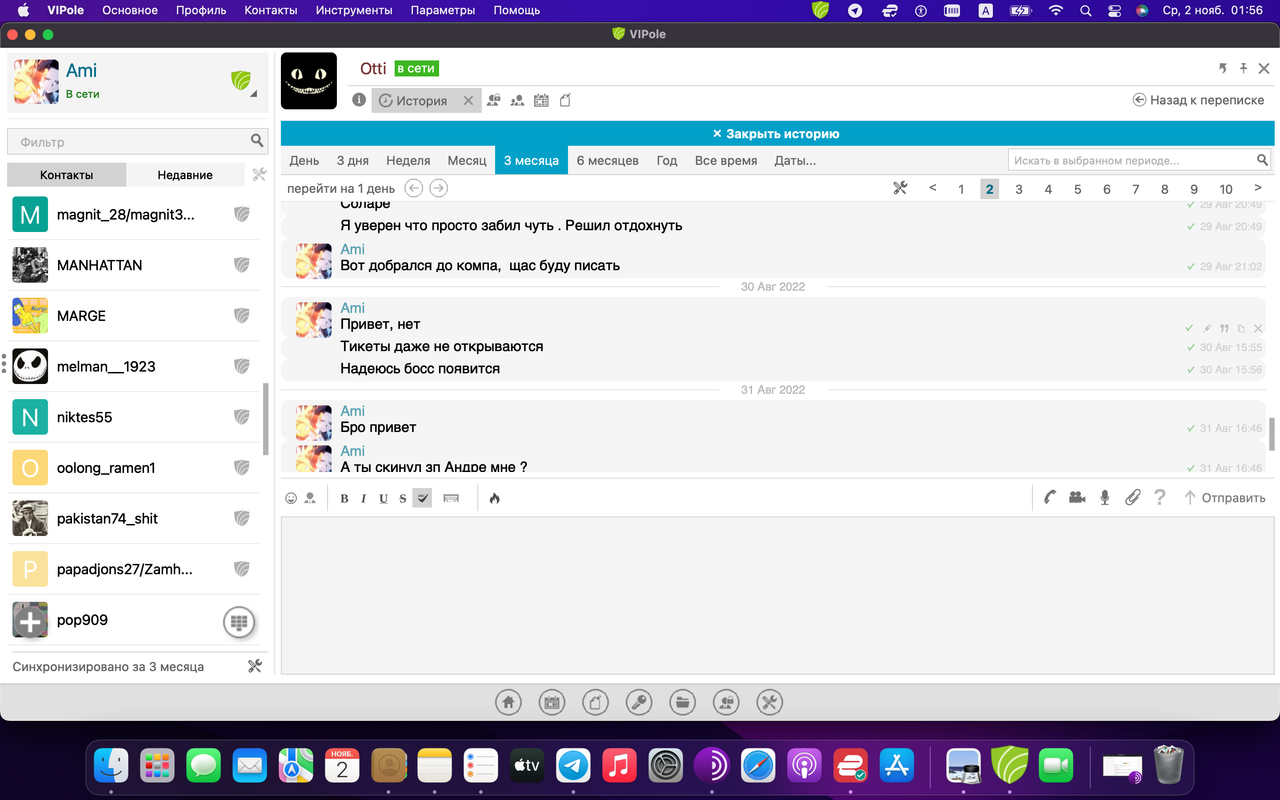Viewport: 1280px width, 800px height.
Task: Open the organizer calendar icon in bottom toolbar
Action: pyautogui.click(x=552, y=702)
